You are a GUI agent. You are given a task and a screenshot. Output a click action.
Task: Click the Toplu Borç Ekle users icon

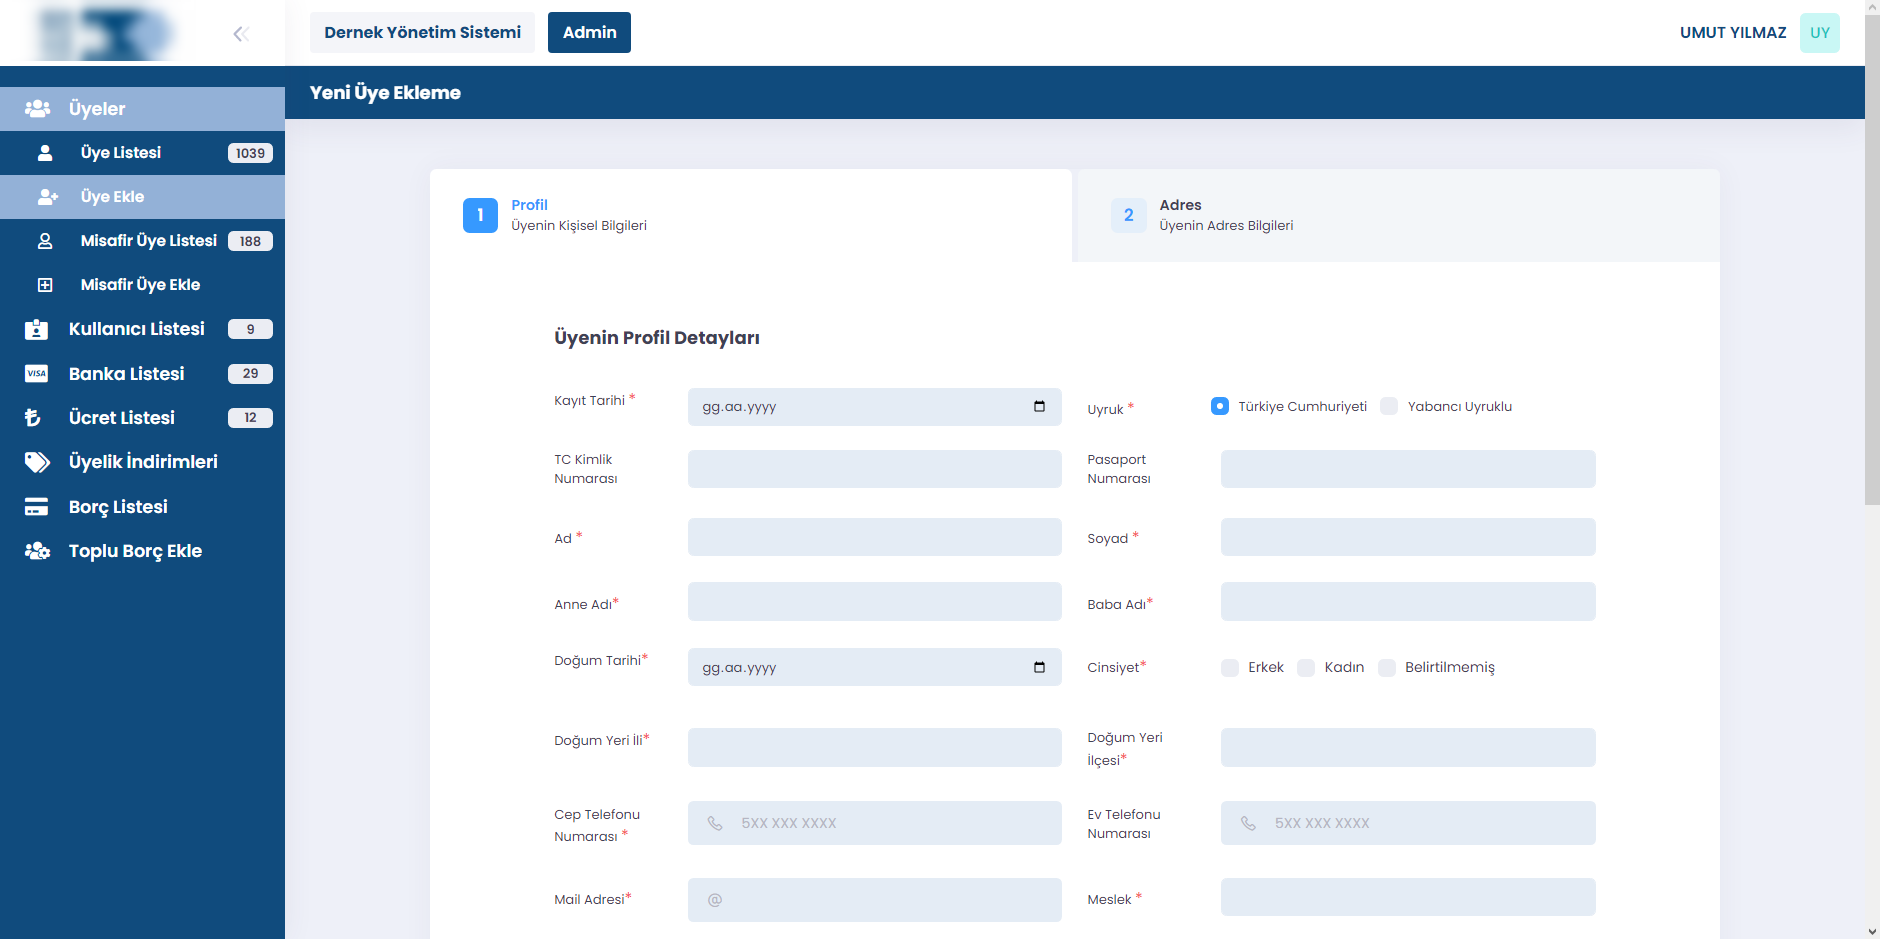pos(37,551)
